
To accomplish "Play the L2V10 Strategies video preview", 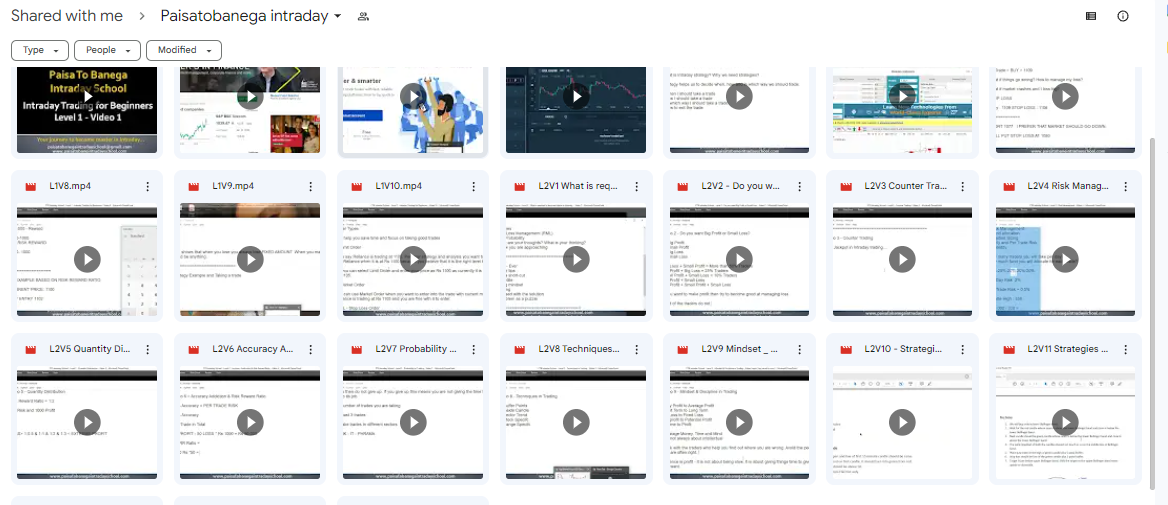I will tap(902, 422).
